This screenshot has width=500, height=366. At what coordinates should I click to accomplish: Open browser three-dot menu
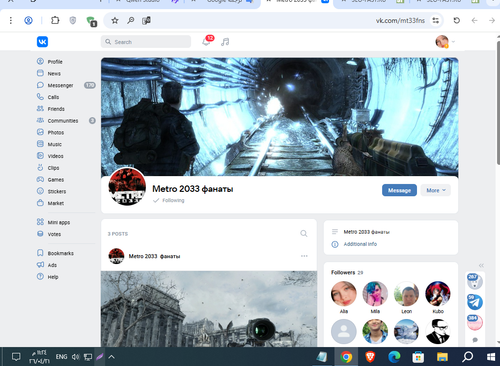pyautogui.click(x=11, y=21)
